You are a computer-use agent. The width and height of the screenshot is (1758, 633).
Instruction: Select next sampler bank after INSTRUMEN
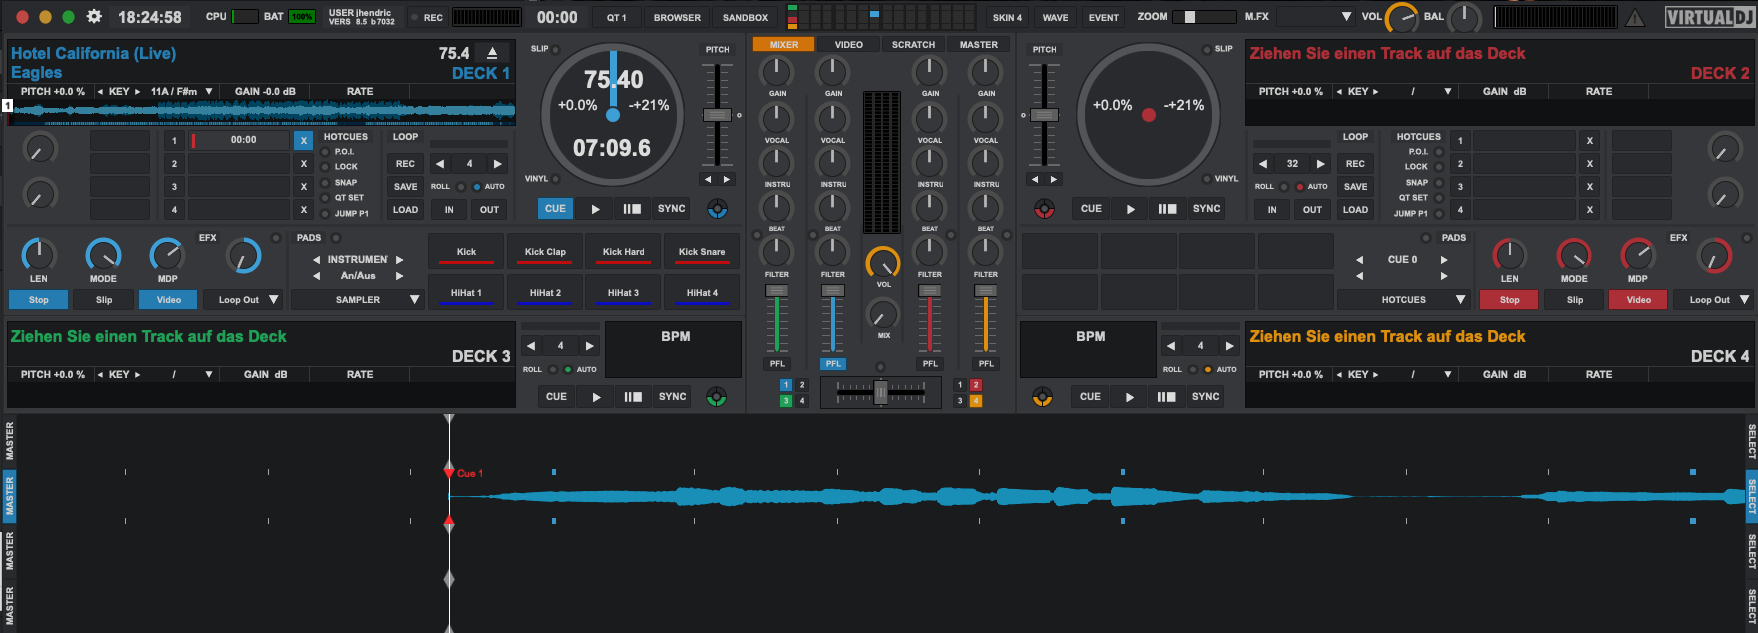[x=399, y=259]
